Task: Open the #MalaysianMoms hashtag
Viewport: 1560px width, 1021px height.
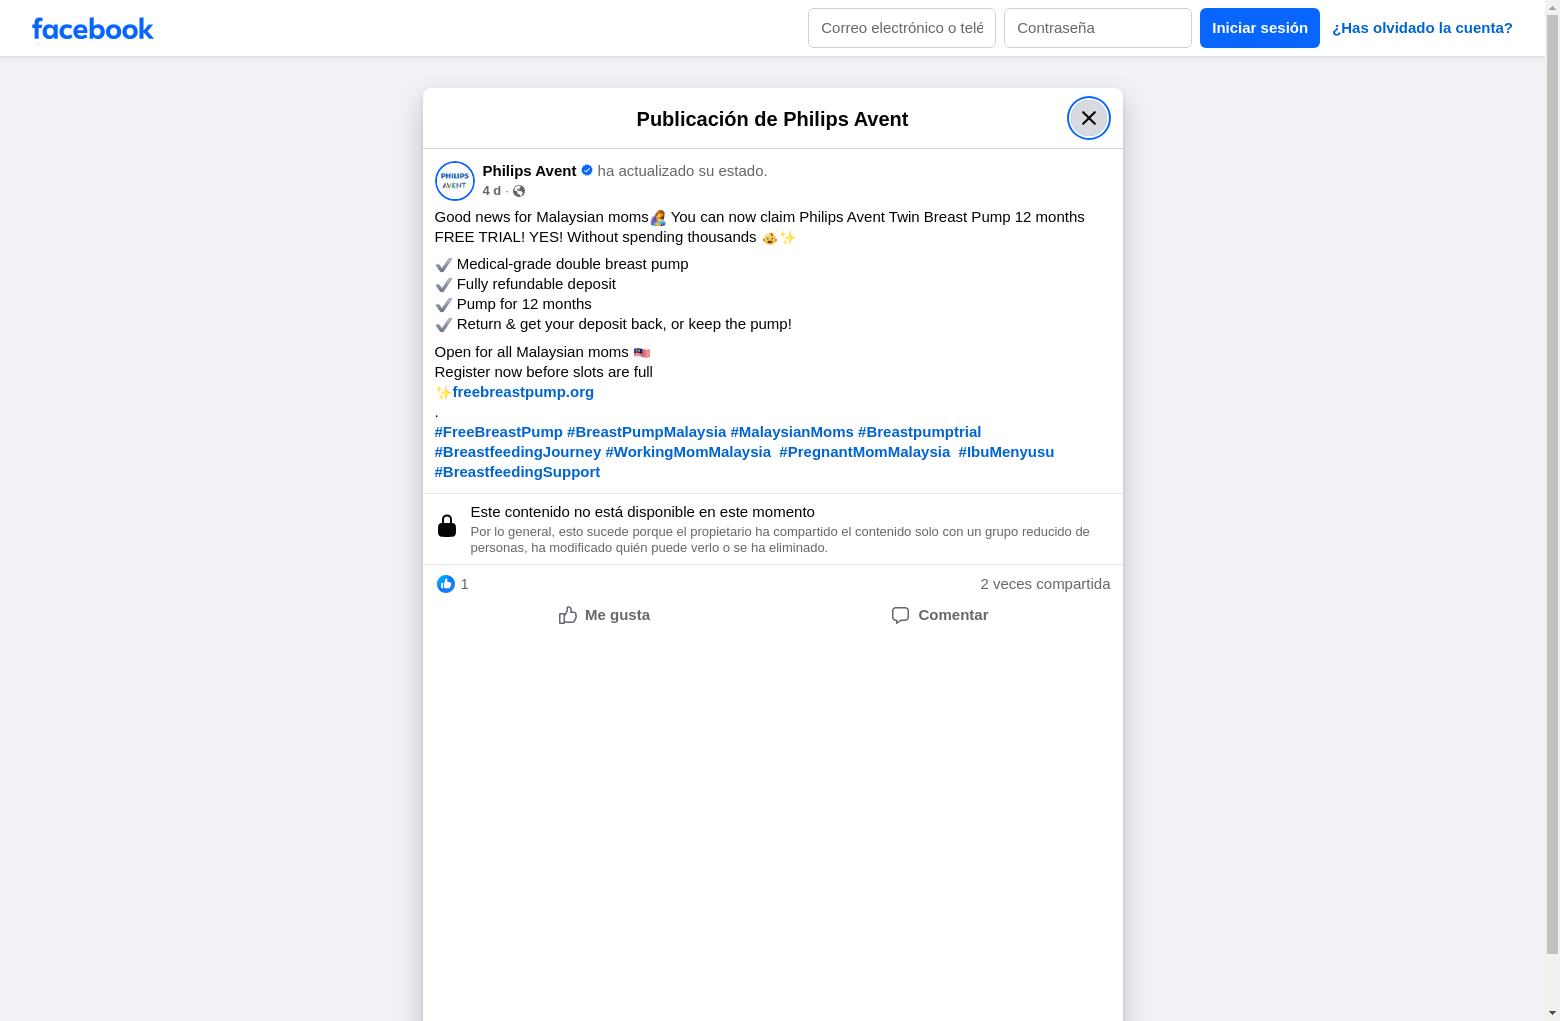Action: (792, 432)
